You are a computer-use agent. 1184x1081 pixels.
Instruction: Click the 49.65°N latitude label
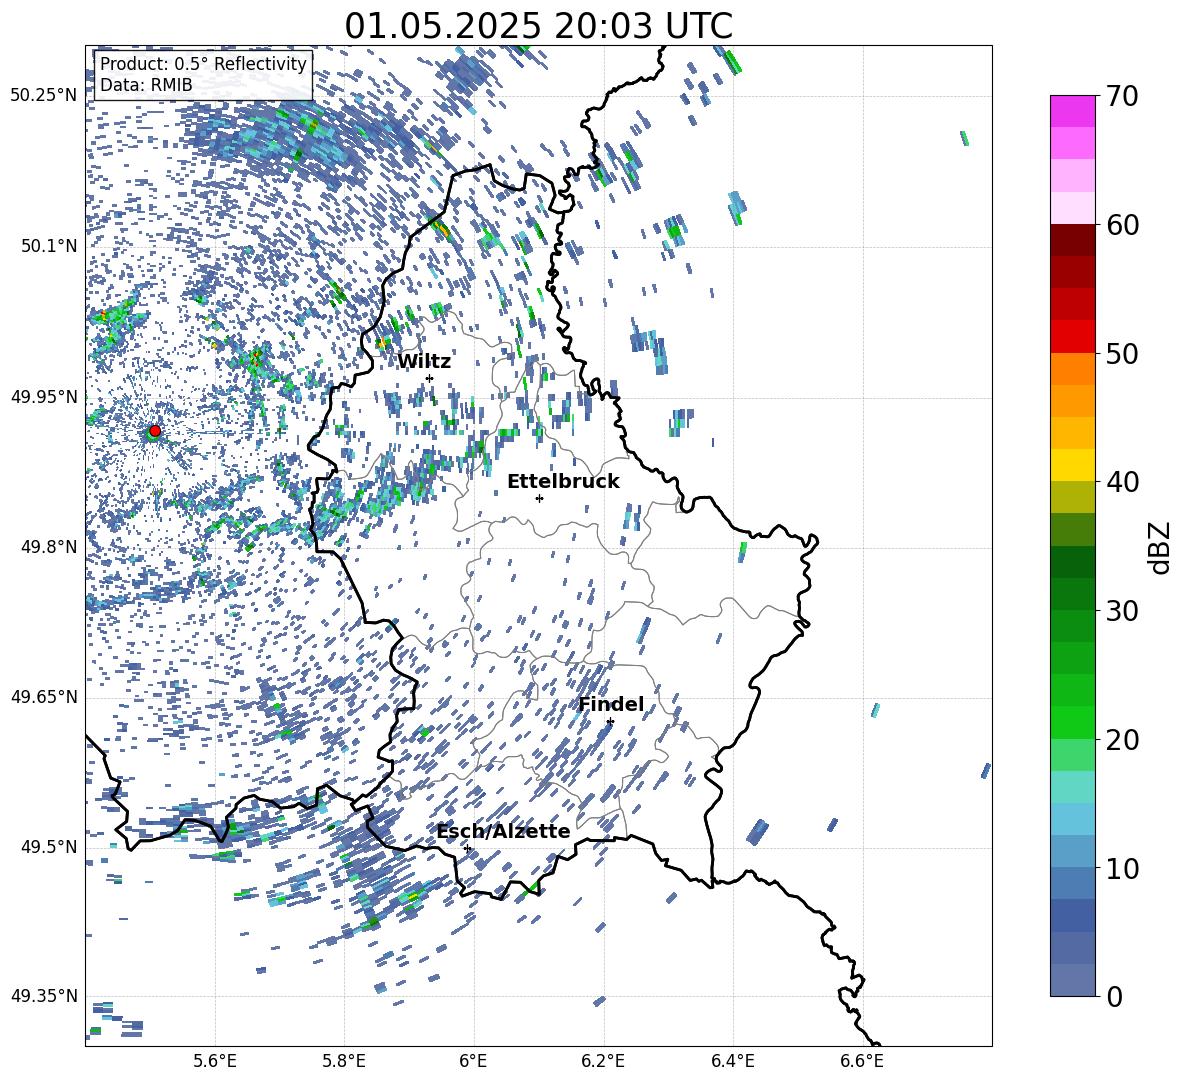(44, 696)
